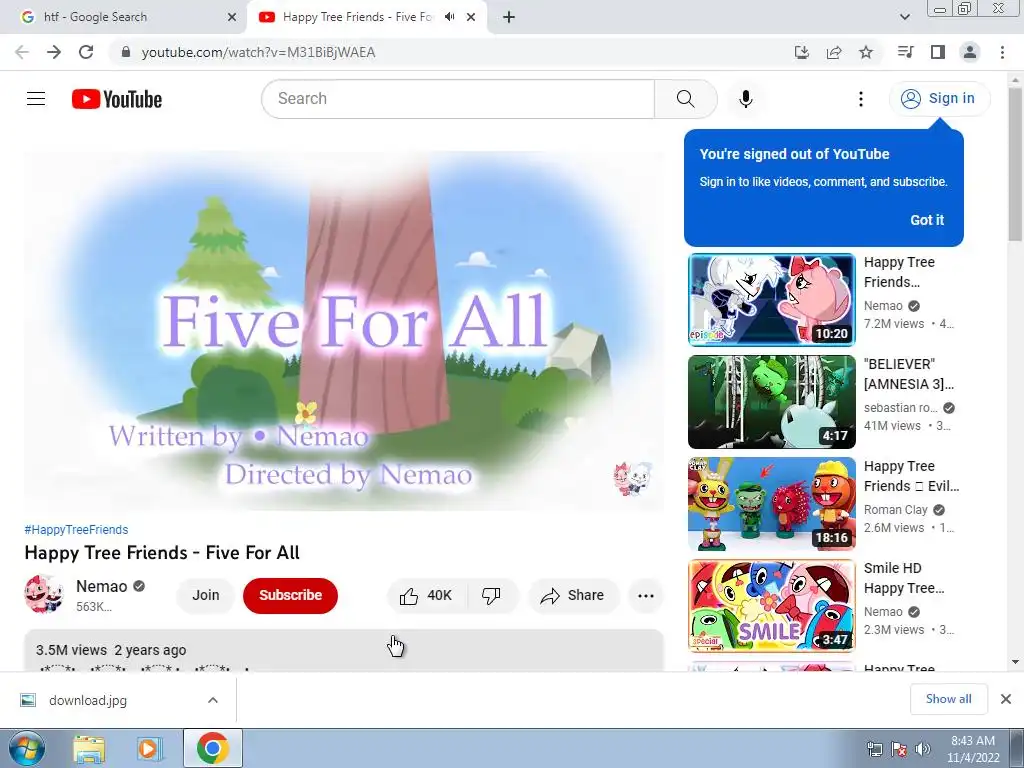Screen dimensions: 1024x768
Task: Dislike the video with thumbs down
Action: [491, 595]
